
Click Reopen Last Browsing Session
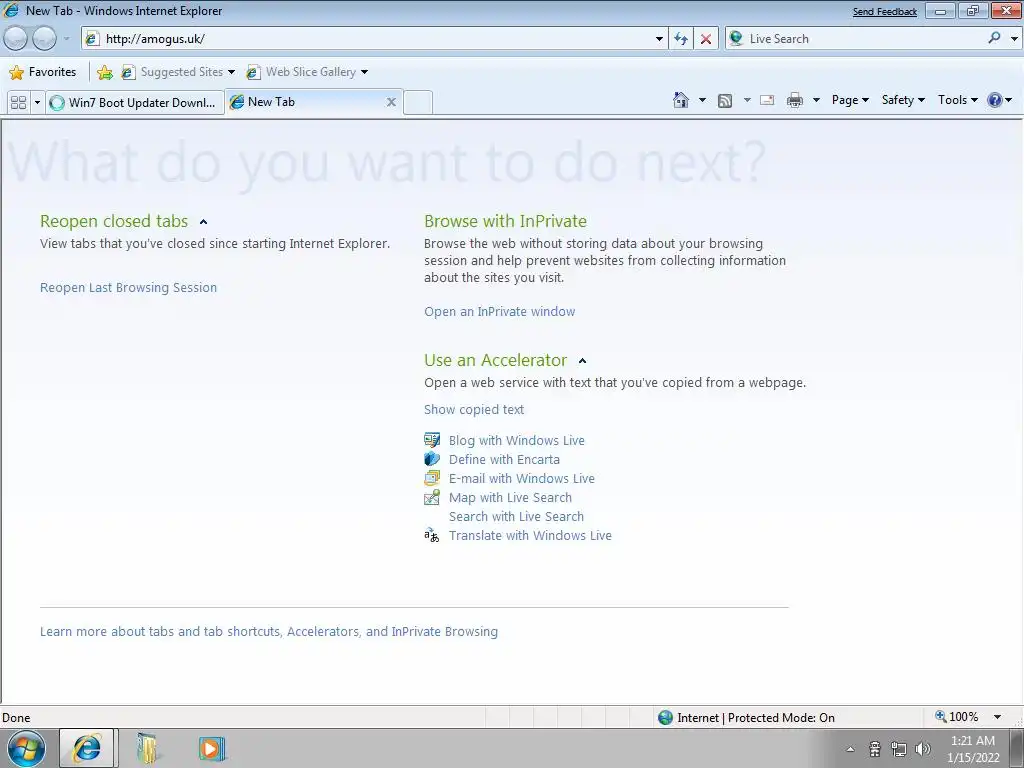click(129, 287)
